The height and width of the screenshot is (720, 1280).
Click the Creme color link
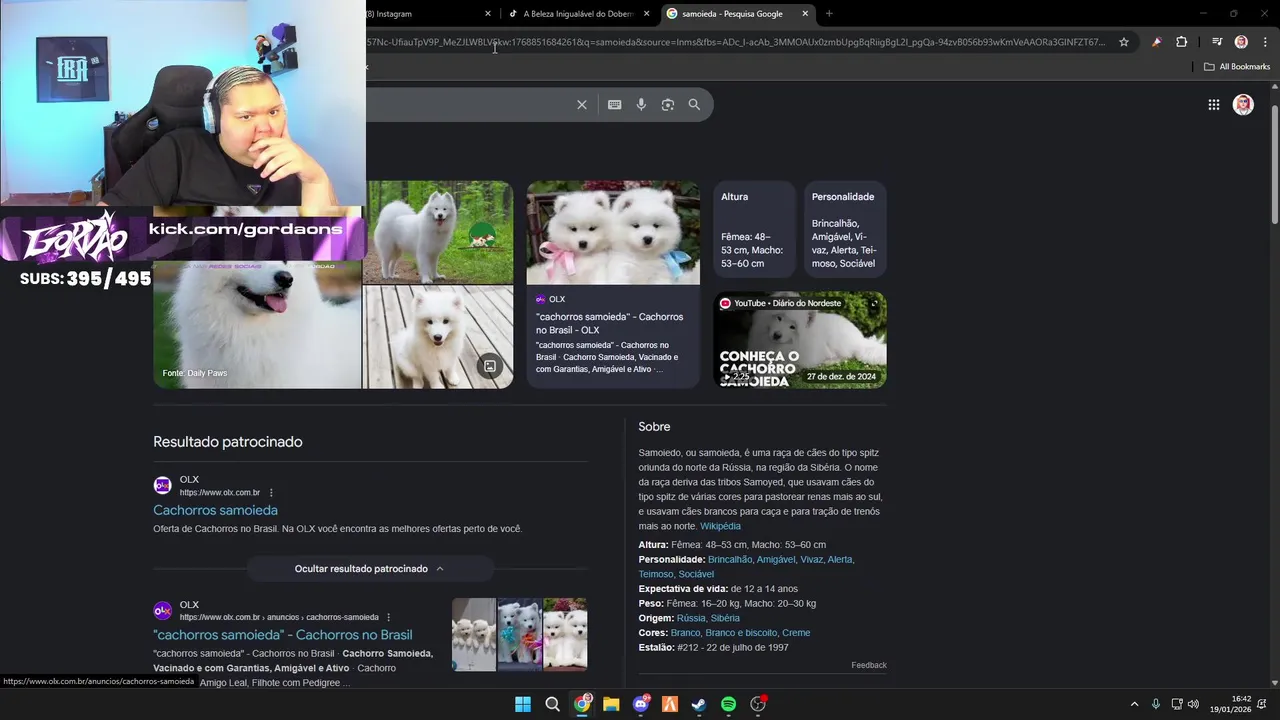pos(796,633)
